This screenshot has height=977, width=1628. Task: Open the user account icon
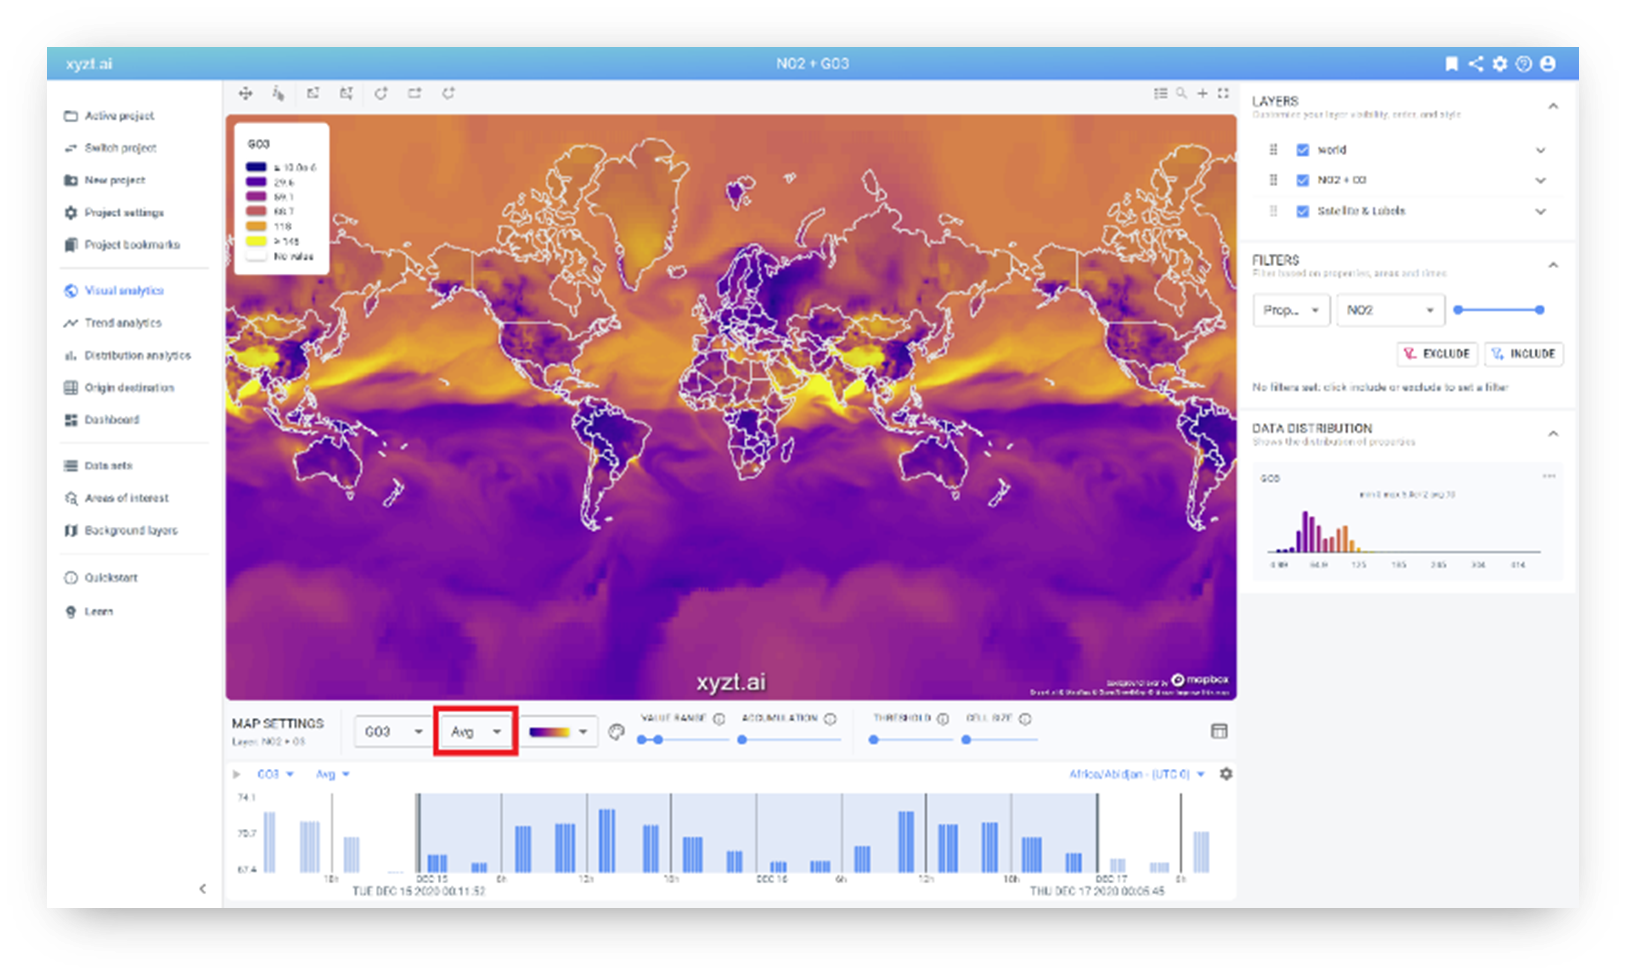[1547, 63]
